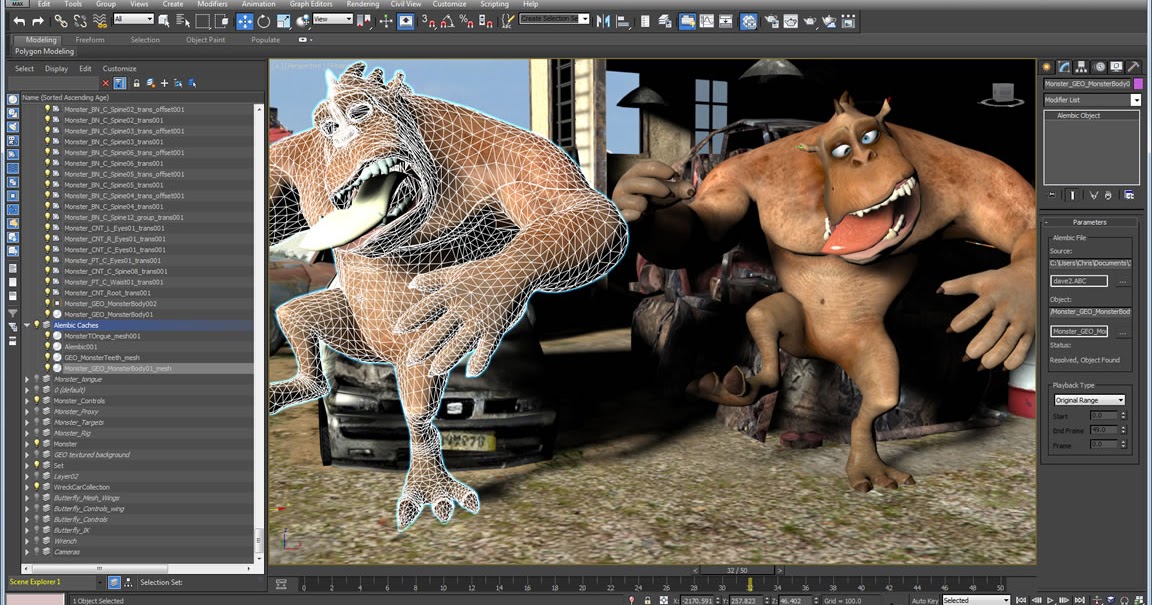Activate the Select and Scale tool
The height and width of the screenshot is (605, 1152).
pyautogui.click(x=283, y=21)
